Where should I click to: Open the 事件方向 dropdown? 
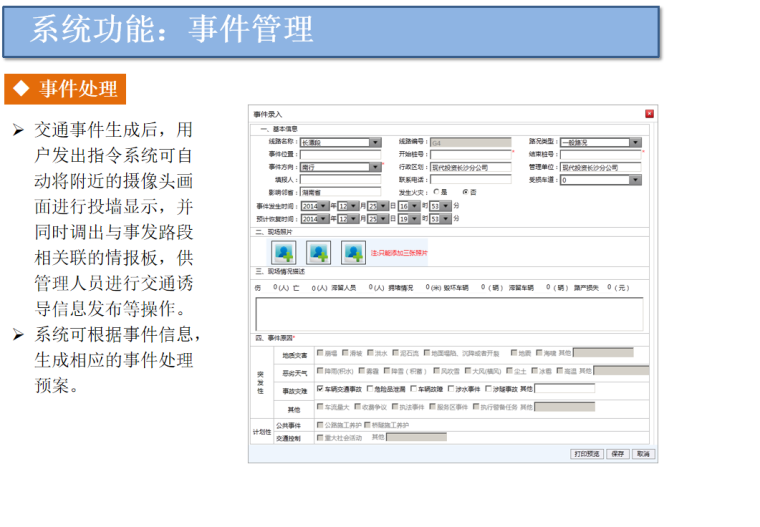376,168
